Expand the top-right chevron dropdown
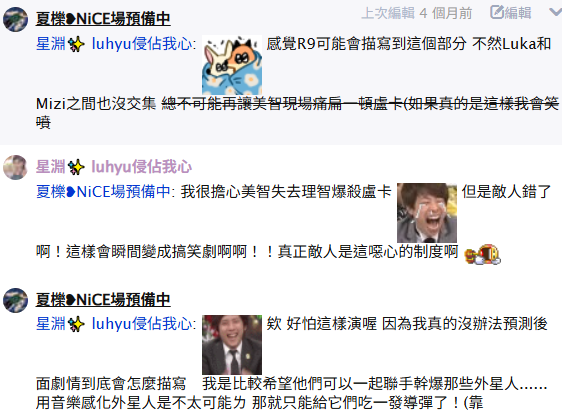The width and height of the screenshot is (562, 413). point(556,12)
